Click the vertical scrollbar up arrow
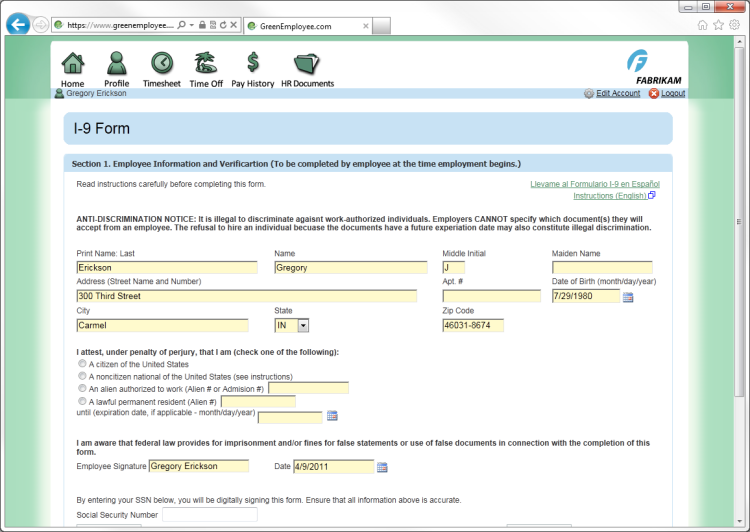The height and width of the screenshot is (532, 750). [x=739, y=42]
